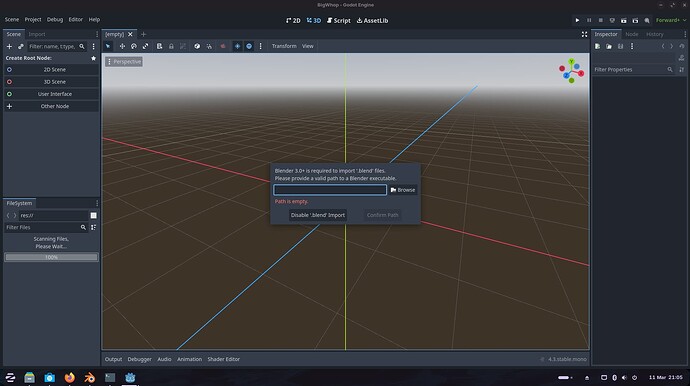
Task: Switch to the Node dock tab
Action: coord(631,34)
